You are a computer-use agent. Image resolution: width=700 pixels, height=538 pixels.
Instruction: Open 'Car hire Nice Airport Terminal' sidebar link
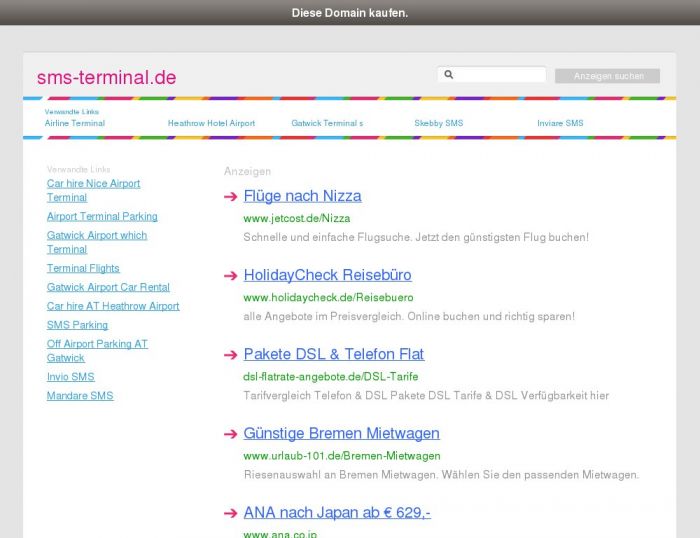93,191
